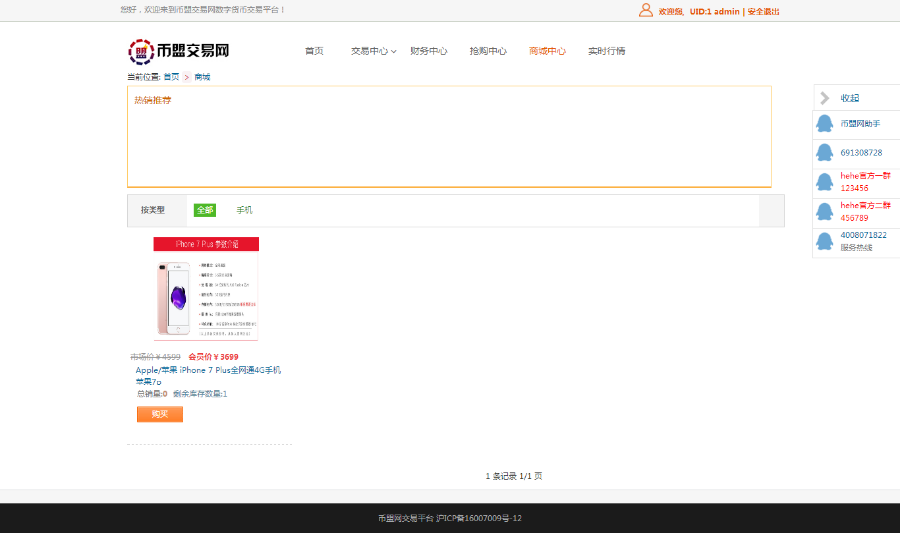Filter products by 手机 category
Viewport: 900px width, 533px height.
[244, 210]
